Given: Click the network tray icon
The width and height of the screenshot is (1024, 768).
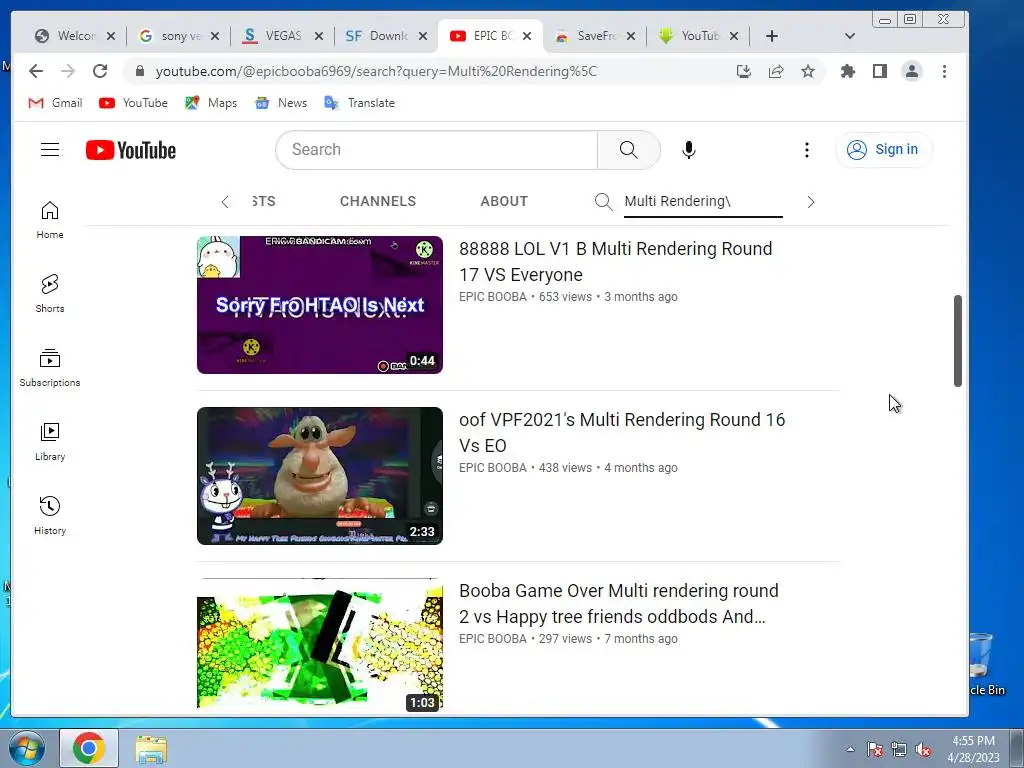Looking at the screenshot, I should [x=899, y=750].
